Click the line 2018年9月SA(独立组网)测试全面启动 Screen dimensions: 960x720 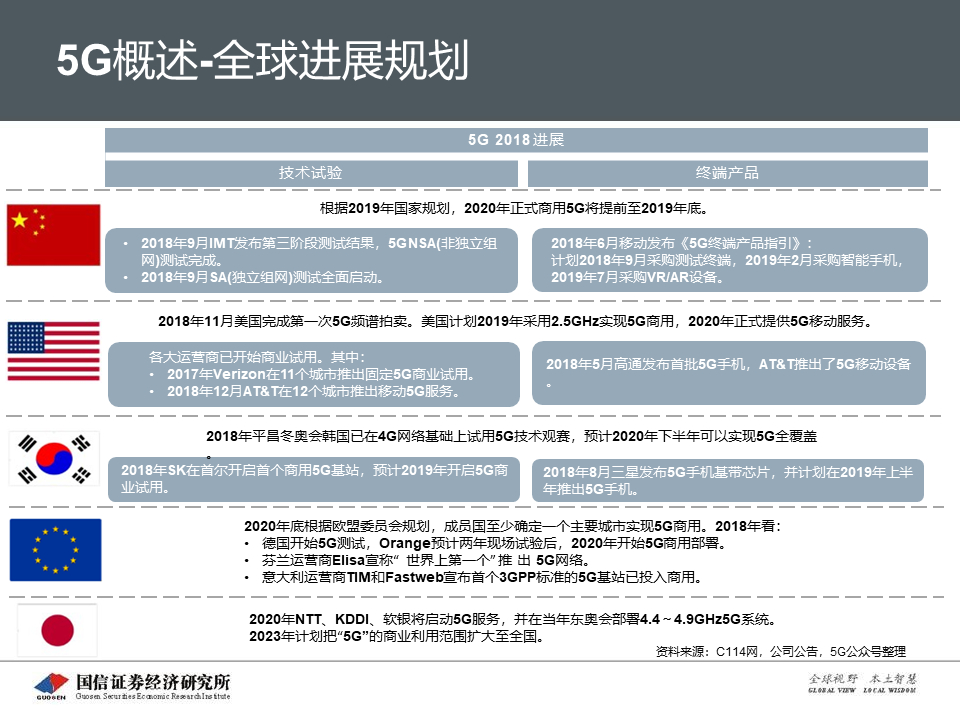click(262, 277)
